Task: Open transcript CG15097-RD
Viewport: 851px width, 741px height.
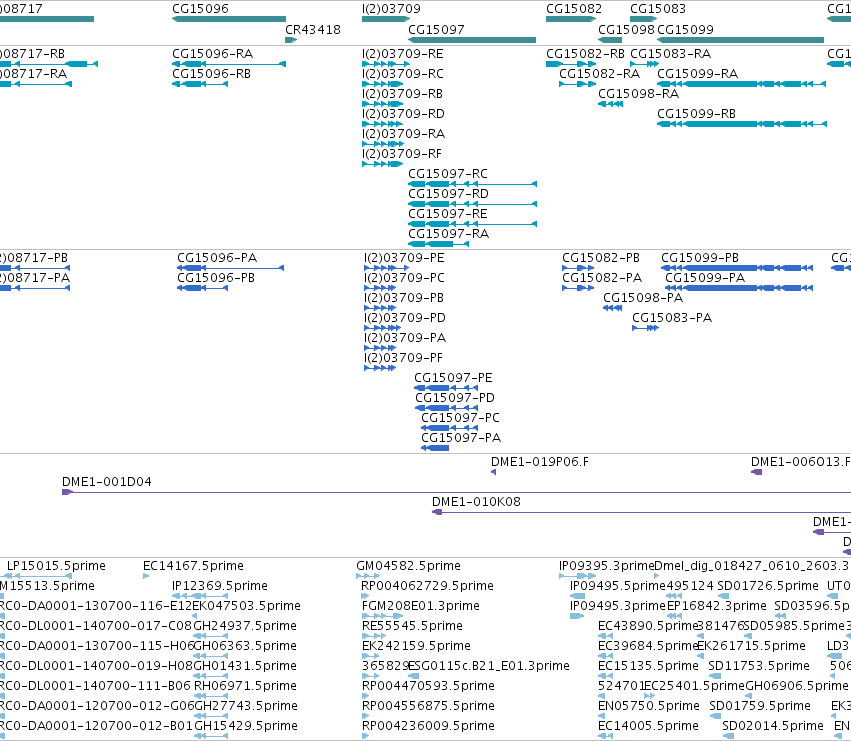Action: coord(448,194)
